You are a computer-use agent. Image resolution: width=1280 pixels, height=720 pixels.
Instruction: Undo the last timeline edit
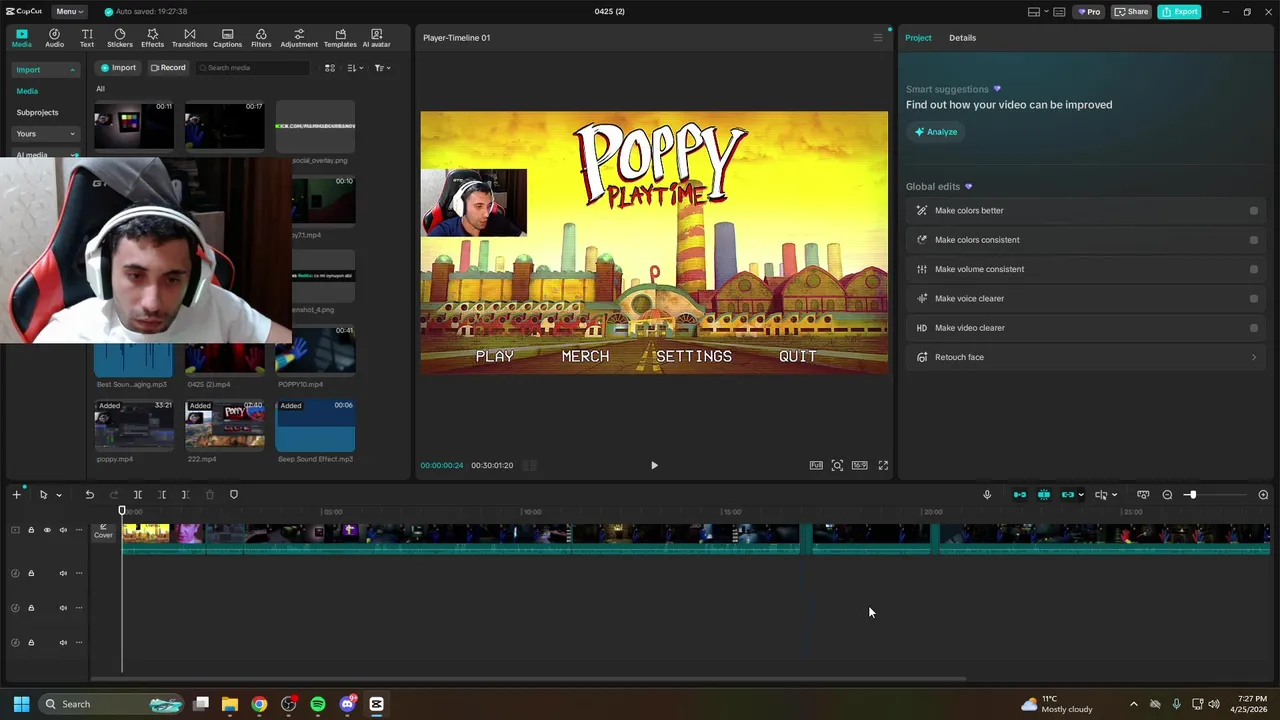[89, 495]
